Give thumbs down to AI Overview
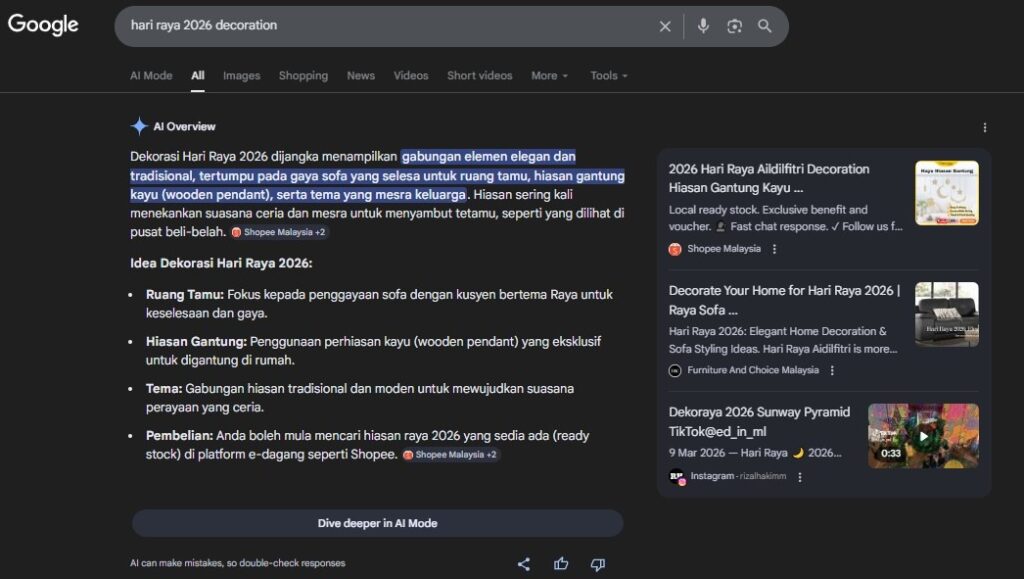 pyautogui.click(x=598, y=564)
